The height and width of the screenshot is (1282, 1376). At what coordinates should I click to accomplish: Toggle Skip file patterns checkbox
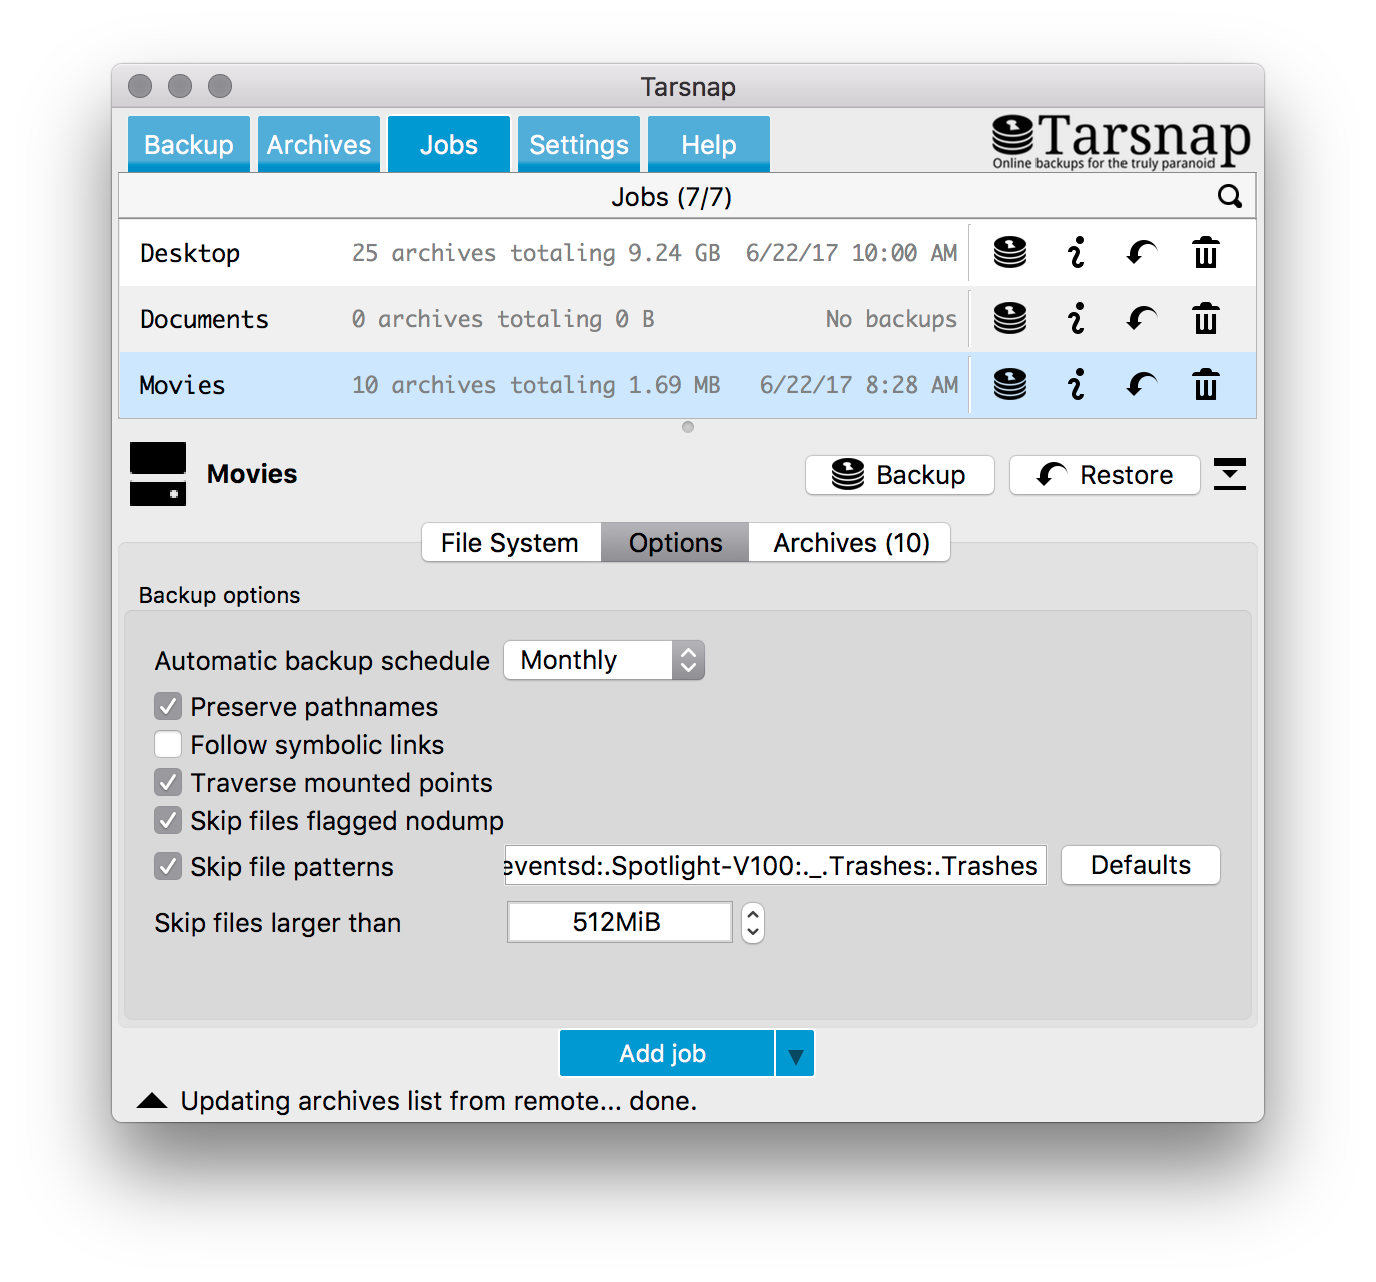point(168,866)
